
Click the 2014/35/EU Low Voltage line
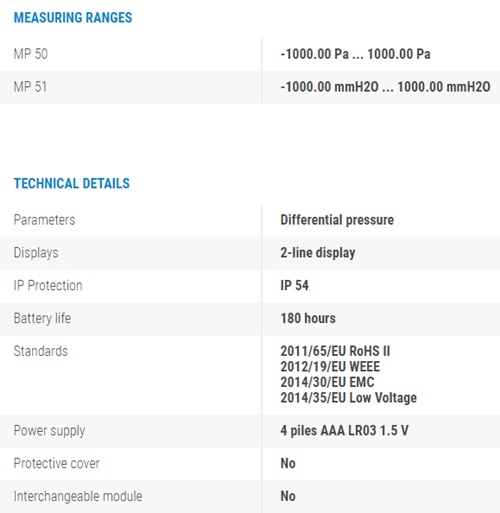point(348,398)
